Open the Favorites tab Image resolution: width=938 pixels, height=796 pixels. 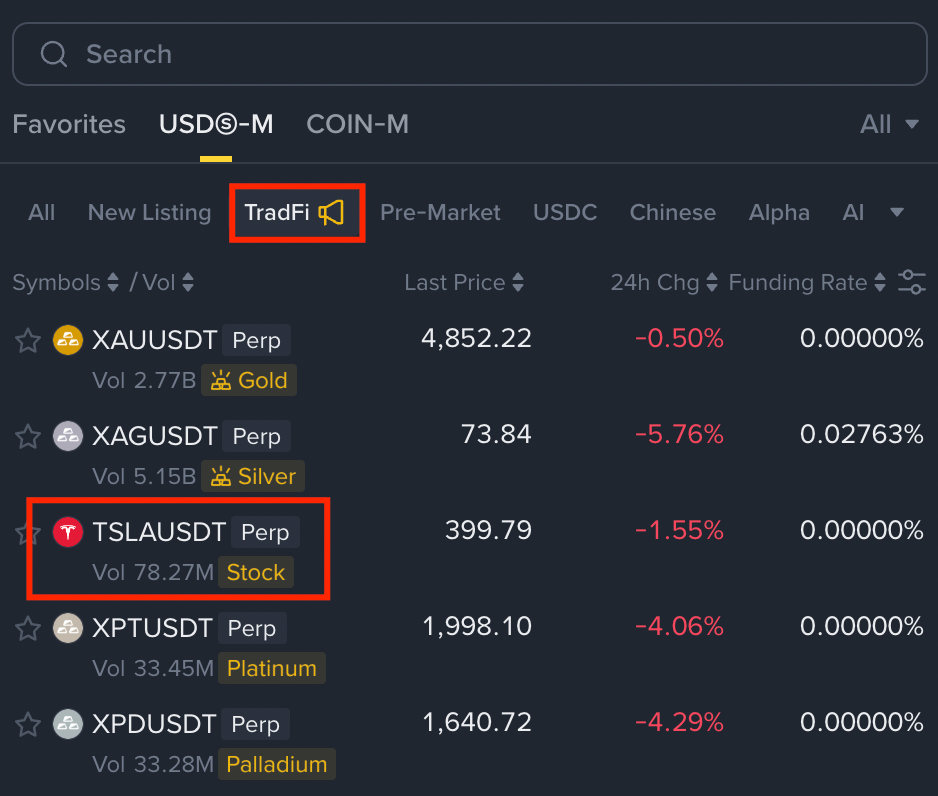[69, 124]
